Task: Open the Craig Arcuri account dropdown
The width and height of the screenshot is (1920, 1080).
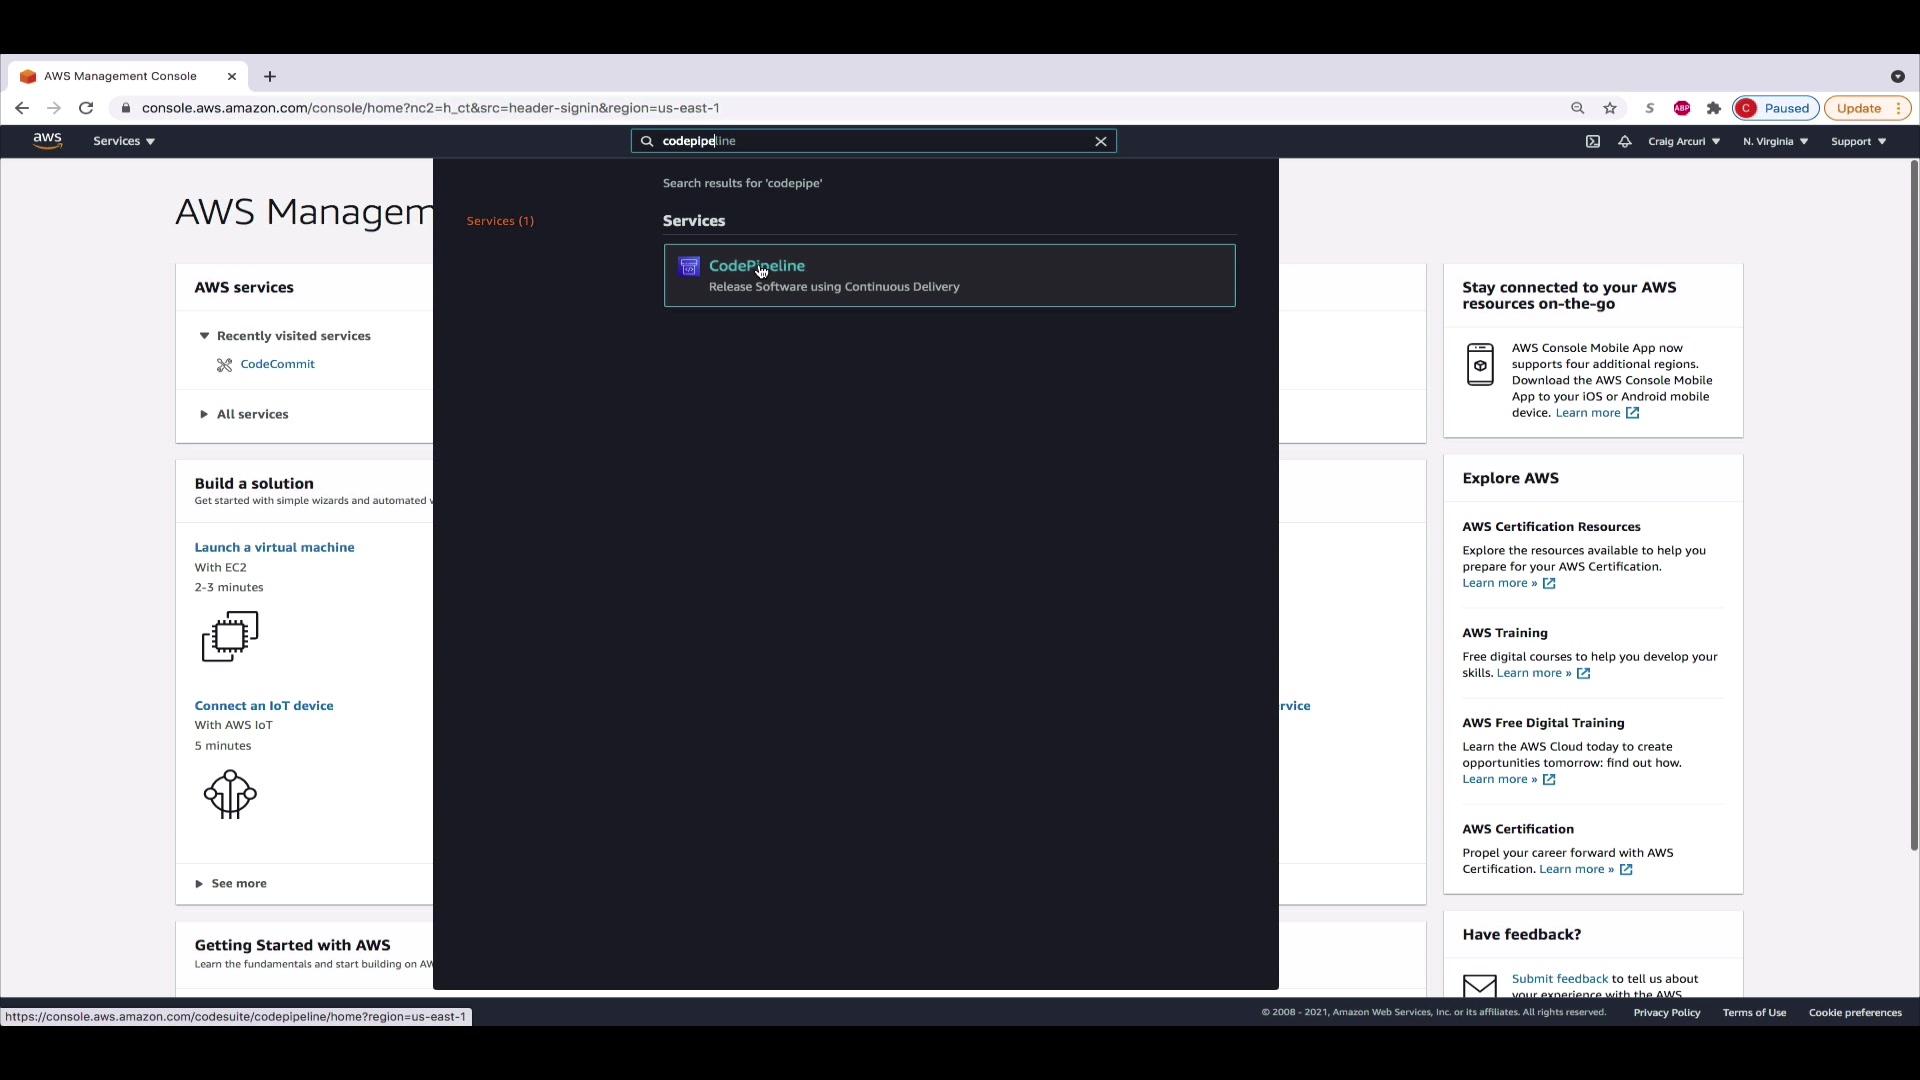Action: [1684, 142]
